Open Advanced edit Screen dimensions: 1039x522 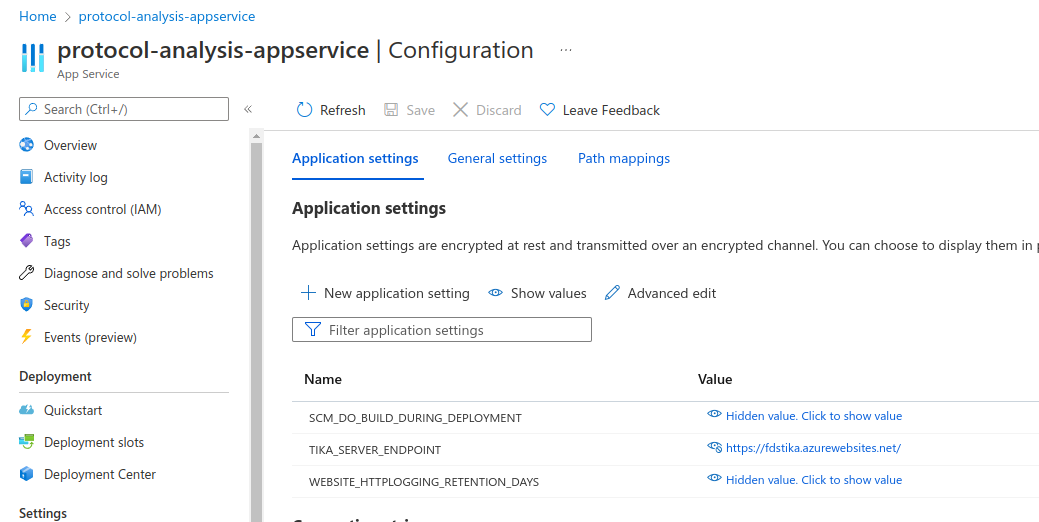[661, 293]
